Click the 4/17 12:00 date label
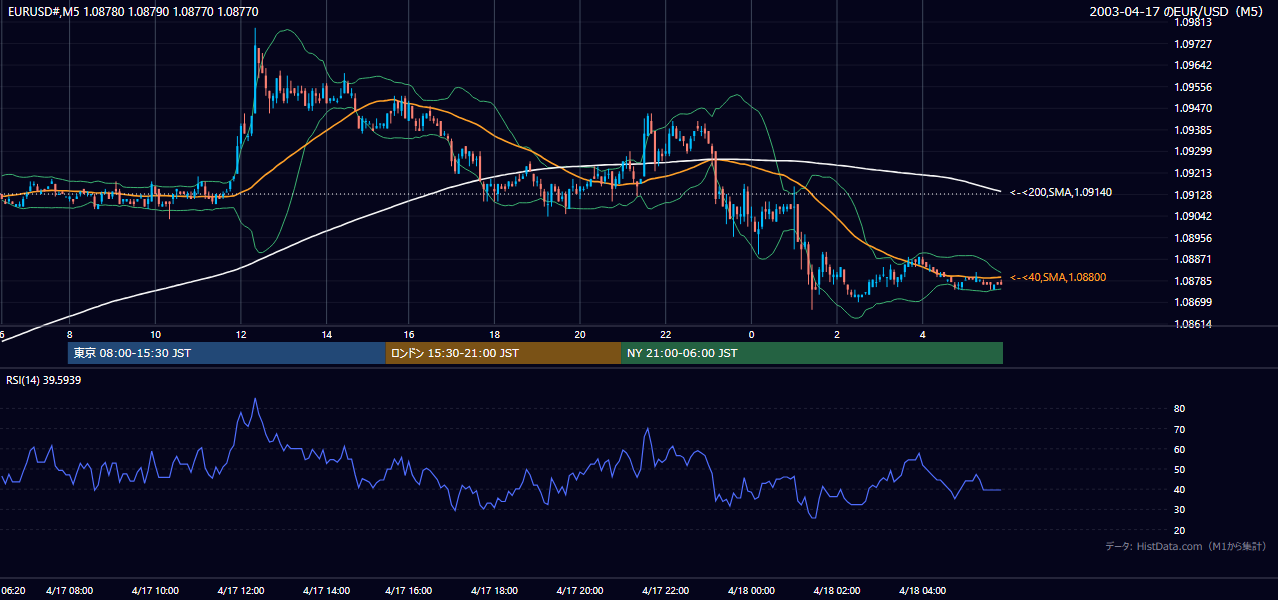1278x600 pixels. (x=240, y=590)
